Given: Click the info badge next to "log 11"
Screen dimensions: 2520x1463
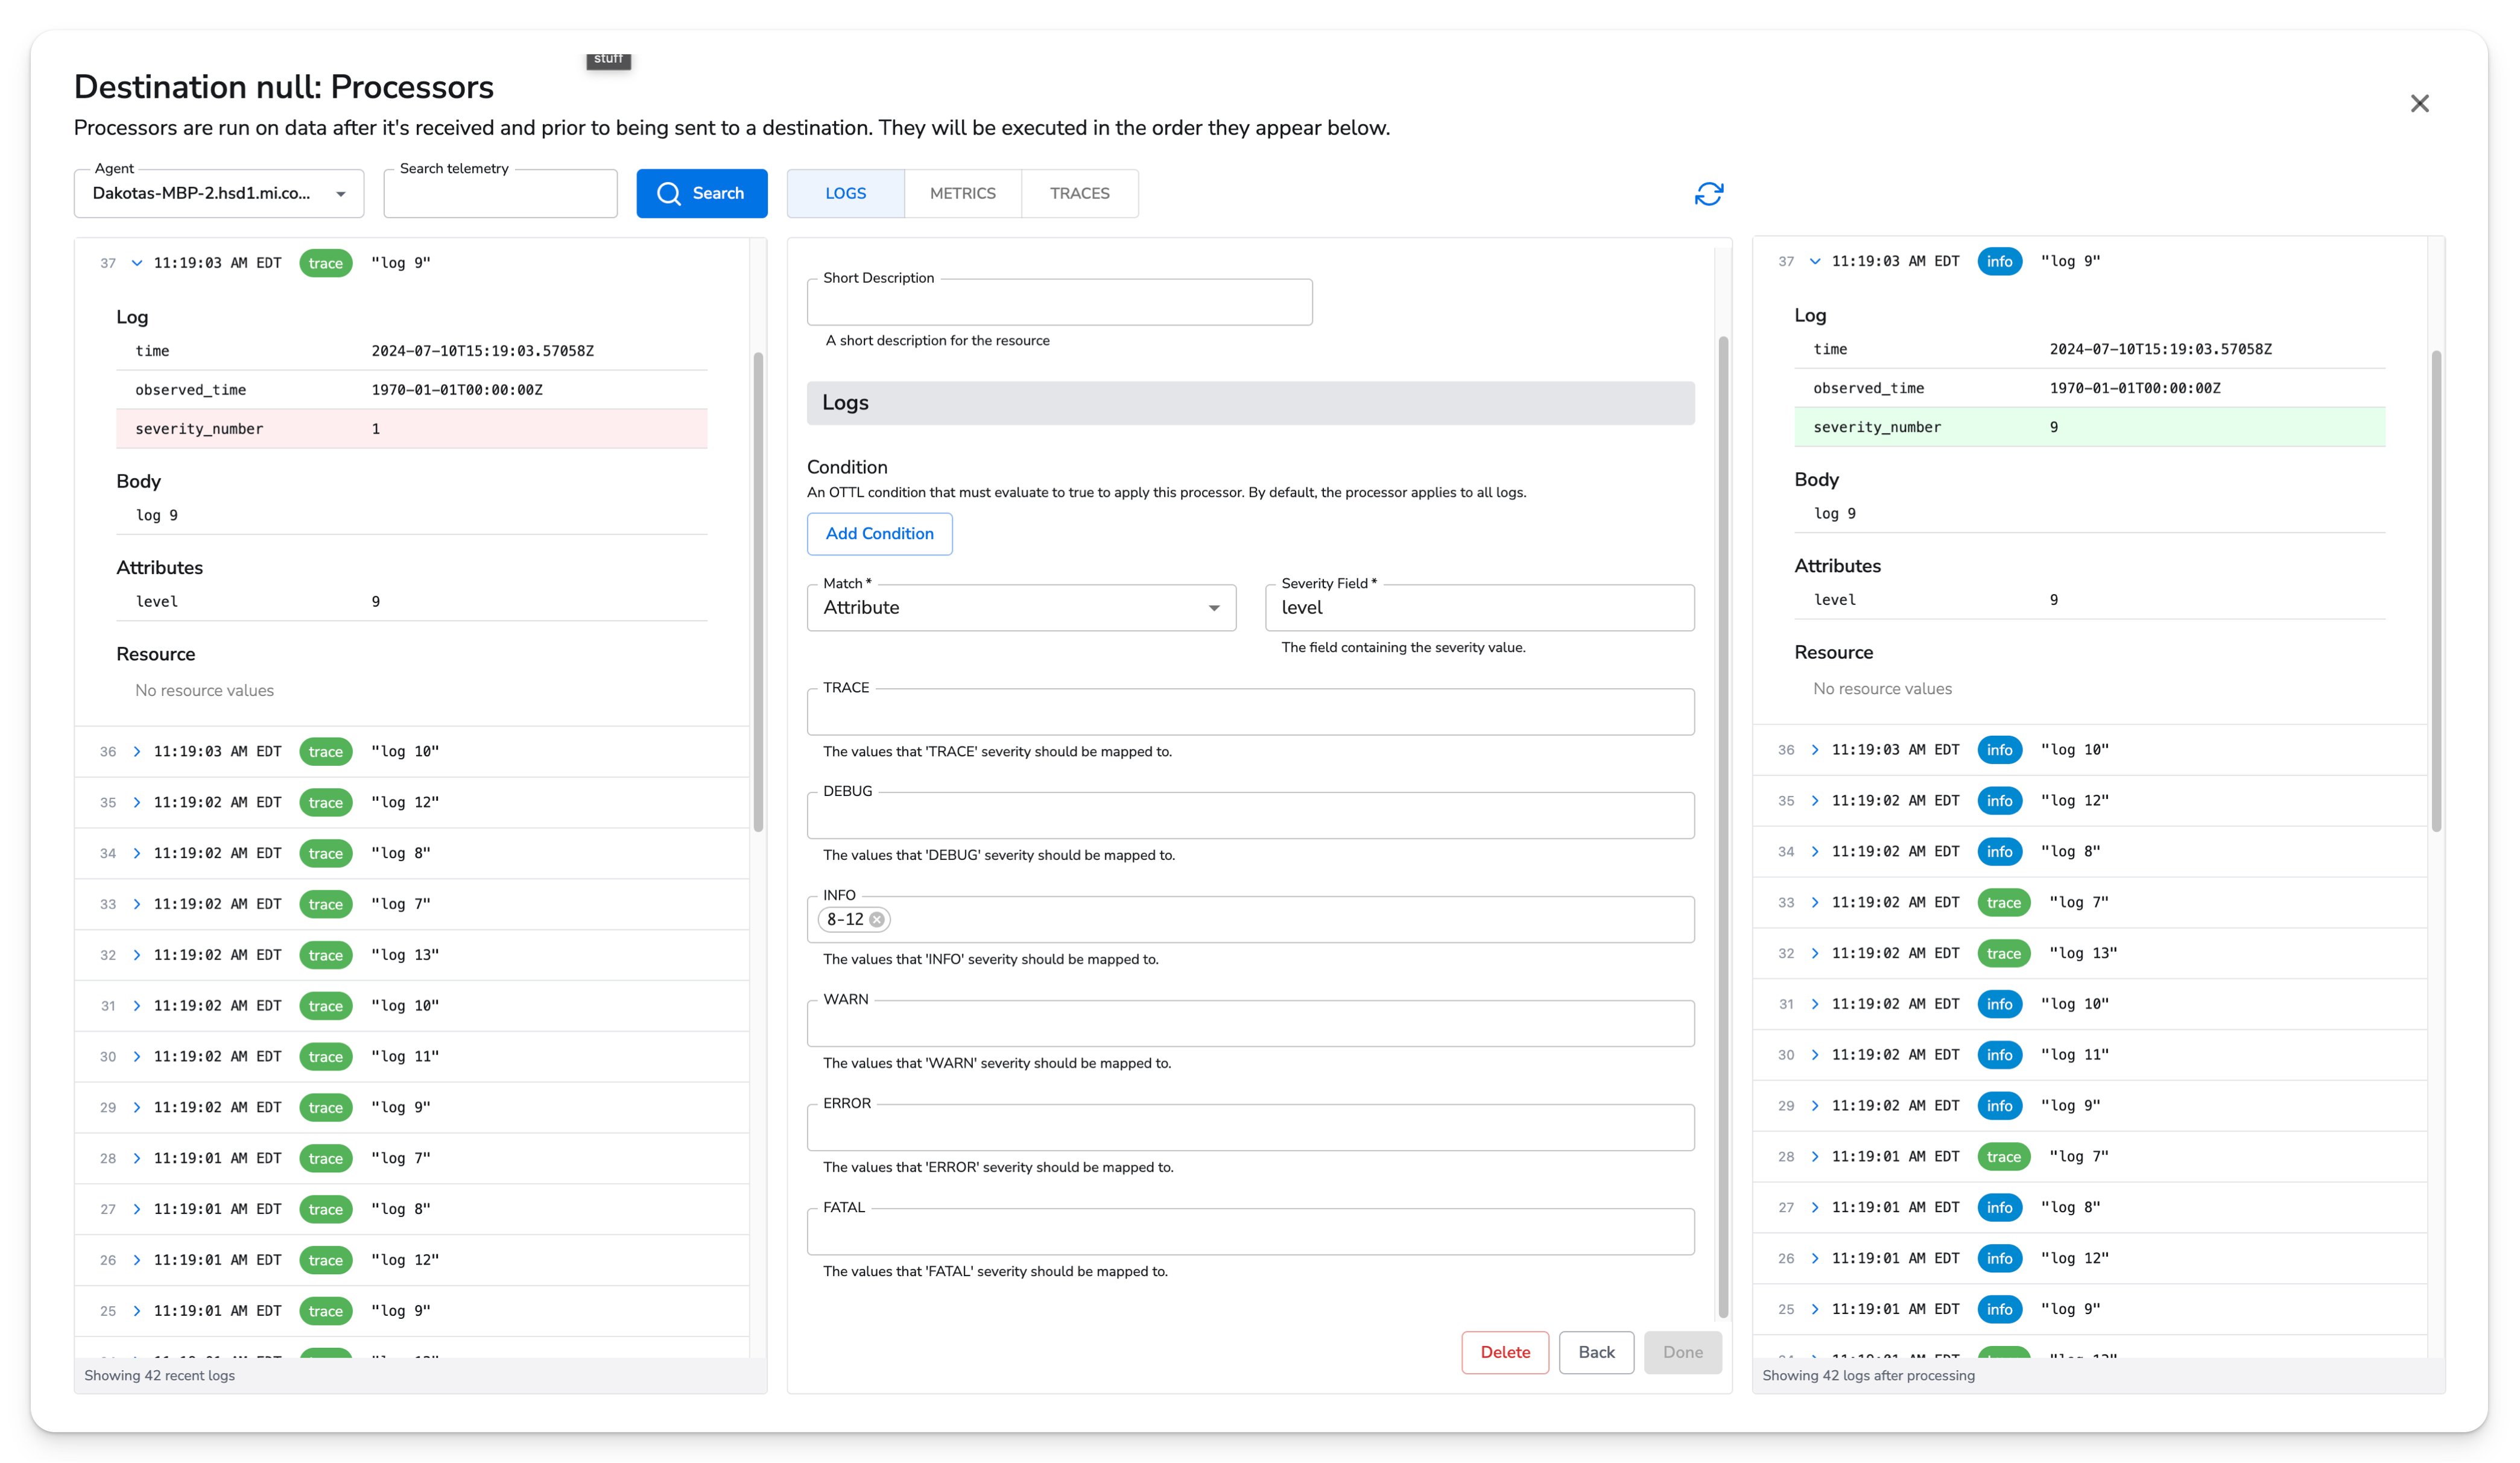Looking at the screenshot, I should coord(1999,1054).
